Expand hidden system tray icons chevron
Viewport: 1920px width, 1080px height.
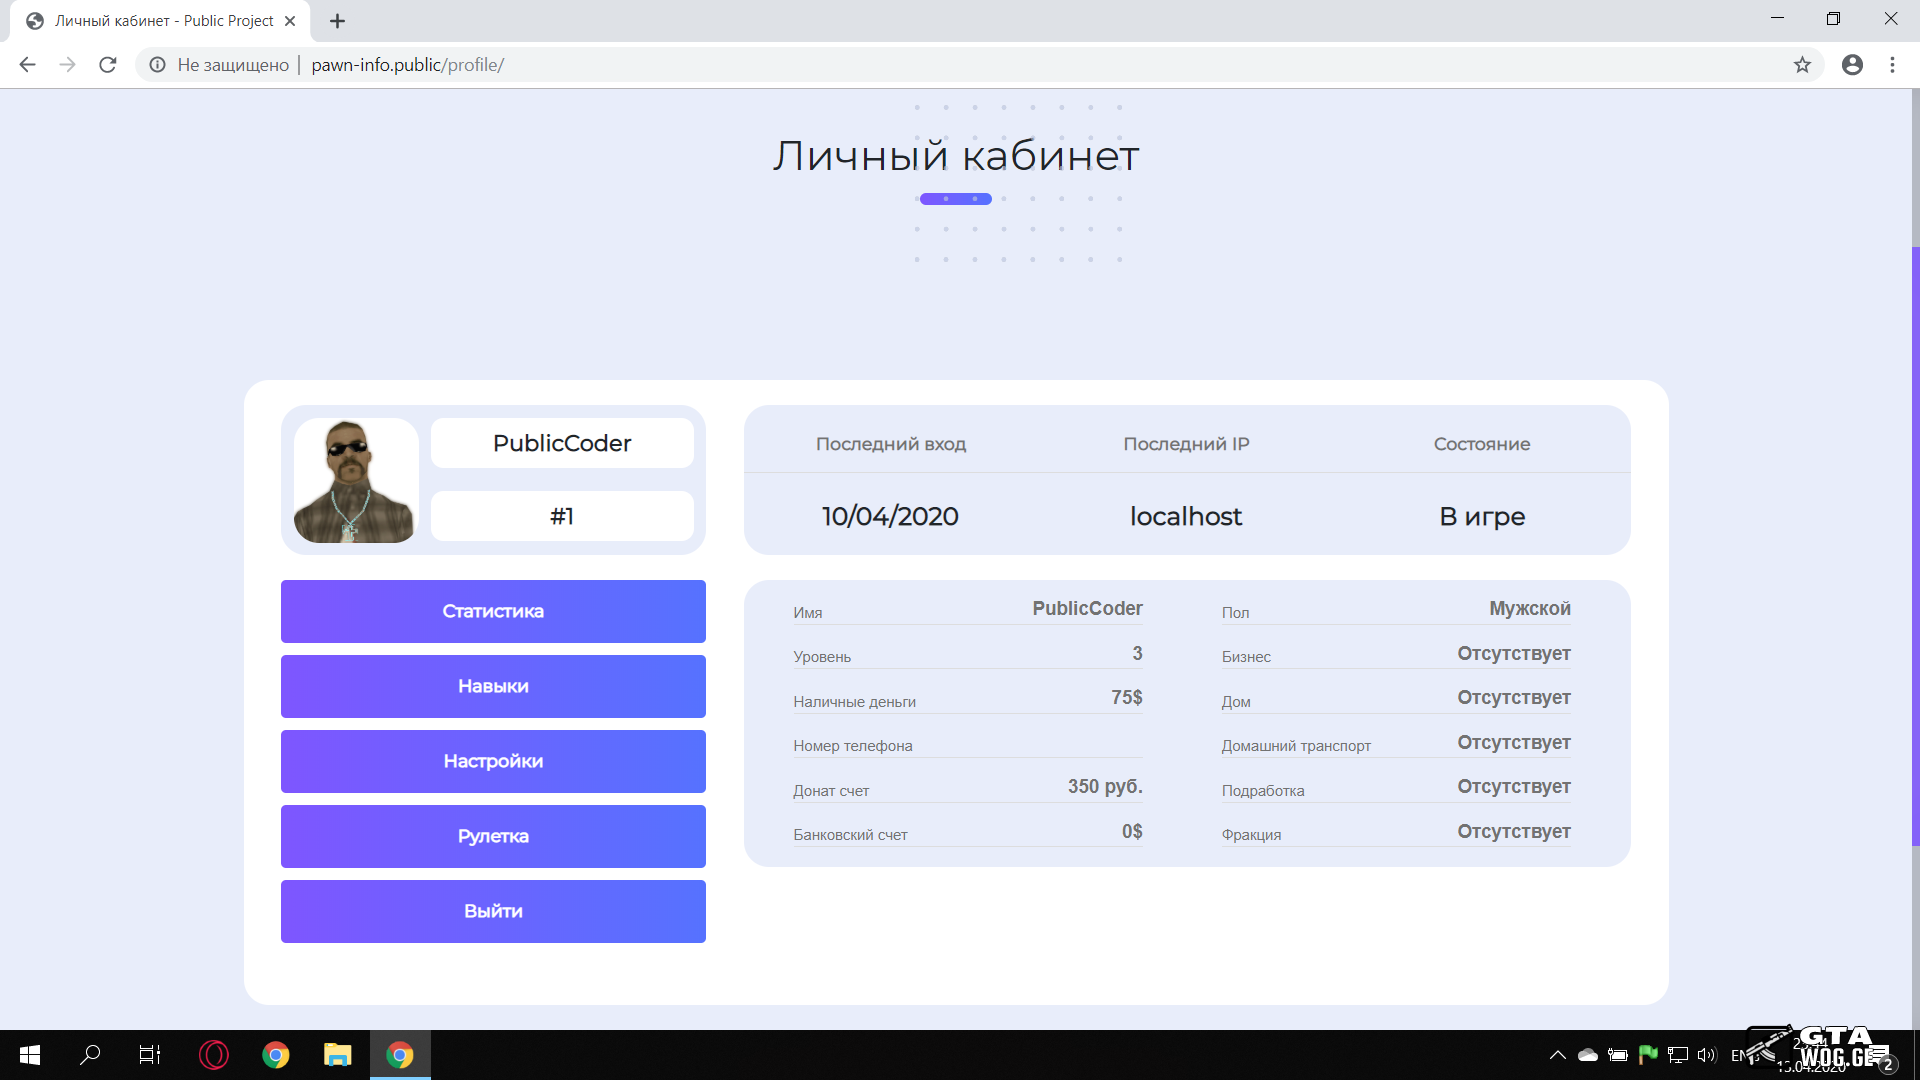(1557, 1055)
